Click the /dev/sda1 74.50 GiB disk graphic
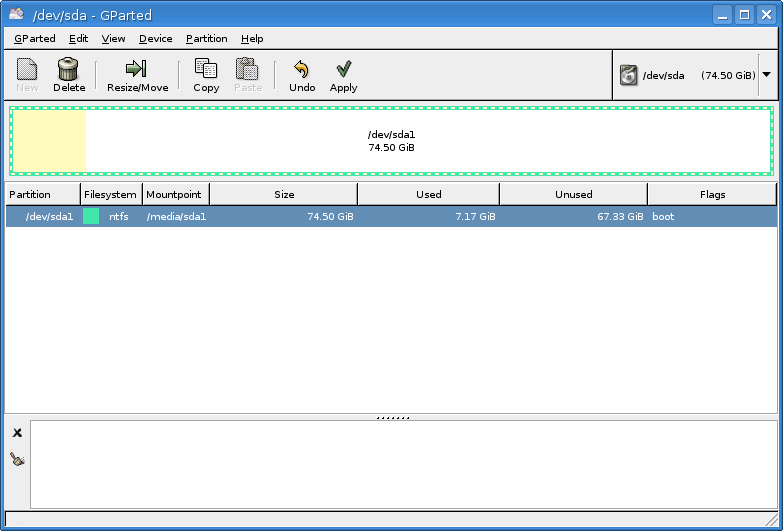Screen dimensions: 783x531 391,141
